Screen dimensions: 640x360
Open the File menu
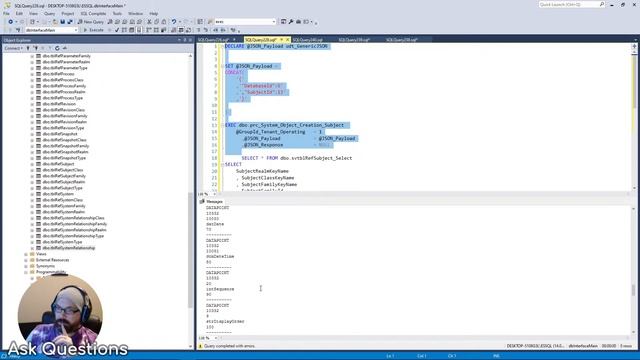pos(6,13)
